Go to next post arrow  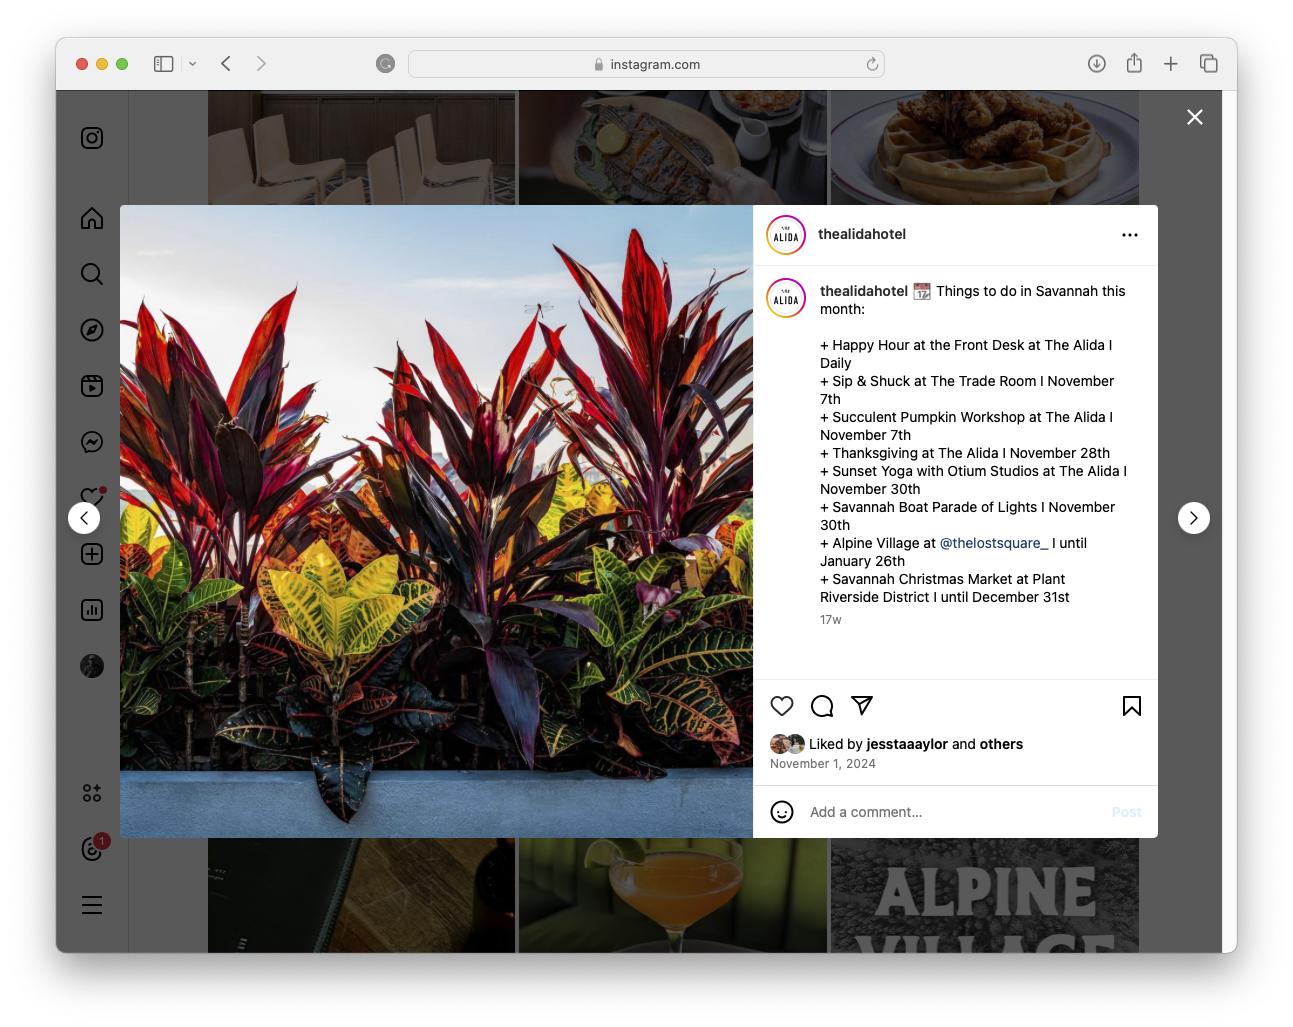click(x=1194, y=518)
